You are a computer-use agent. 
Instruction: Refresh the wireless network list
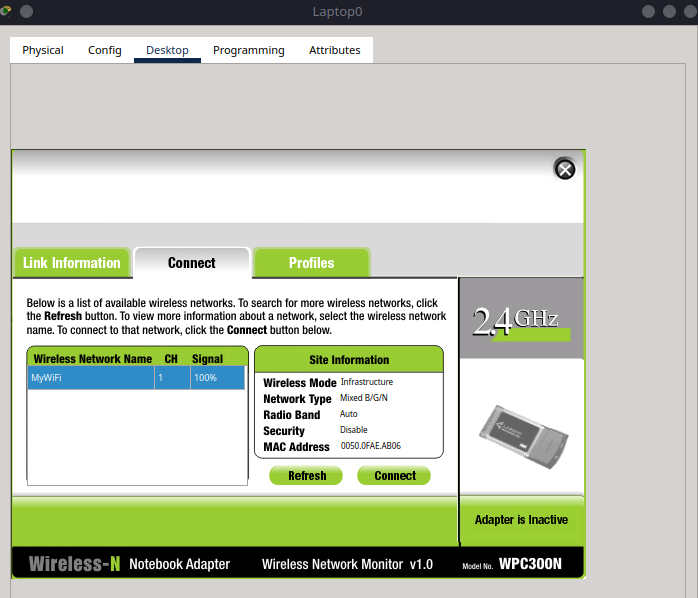tap(306, 476)
